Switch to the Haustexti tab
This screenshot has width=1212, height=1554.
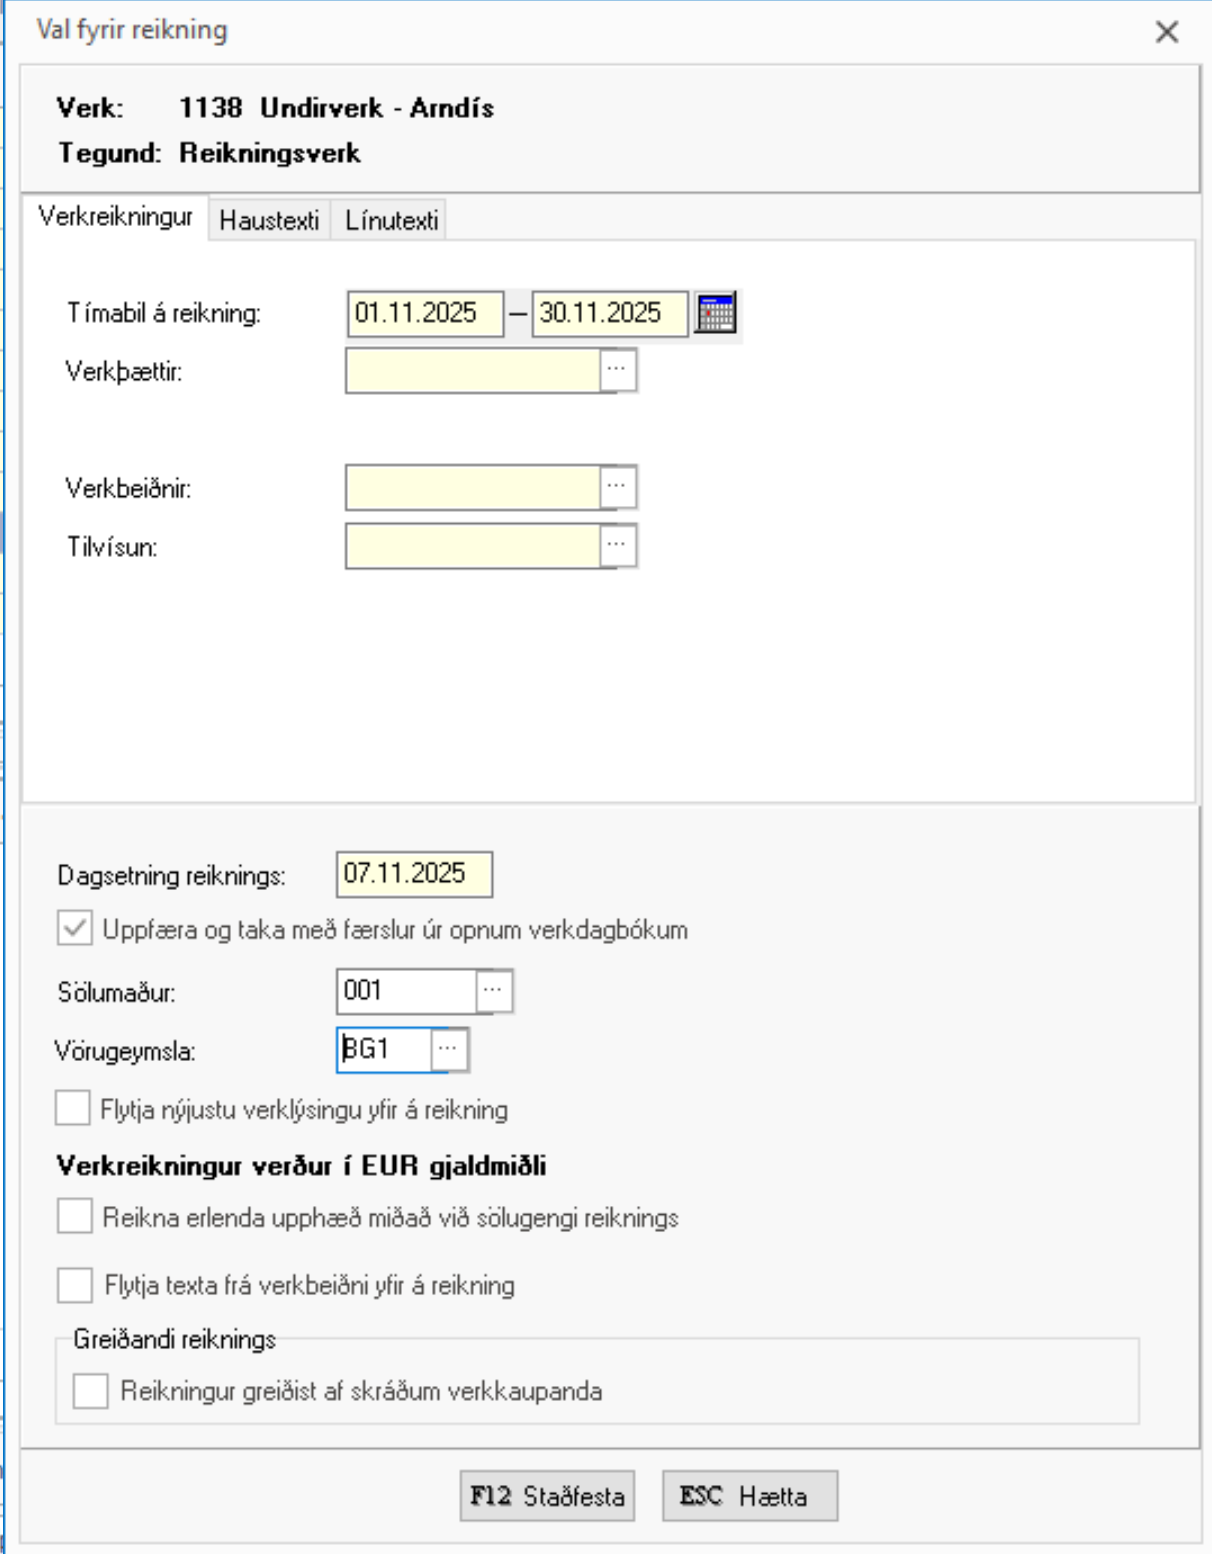coord(269,220)
